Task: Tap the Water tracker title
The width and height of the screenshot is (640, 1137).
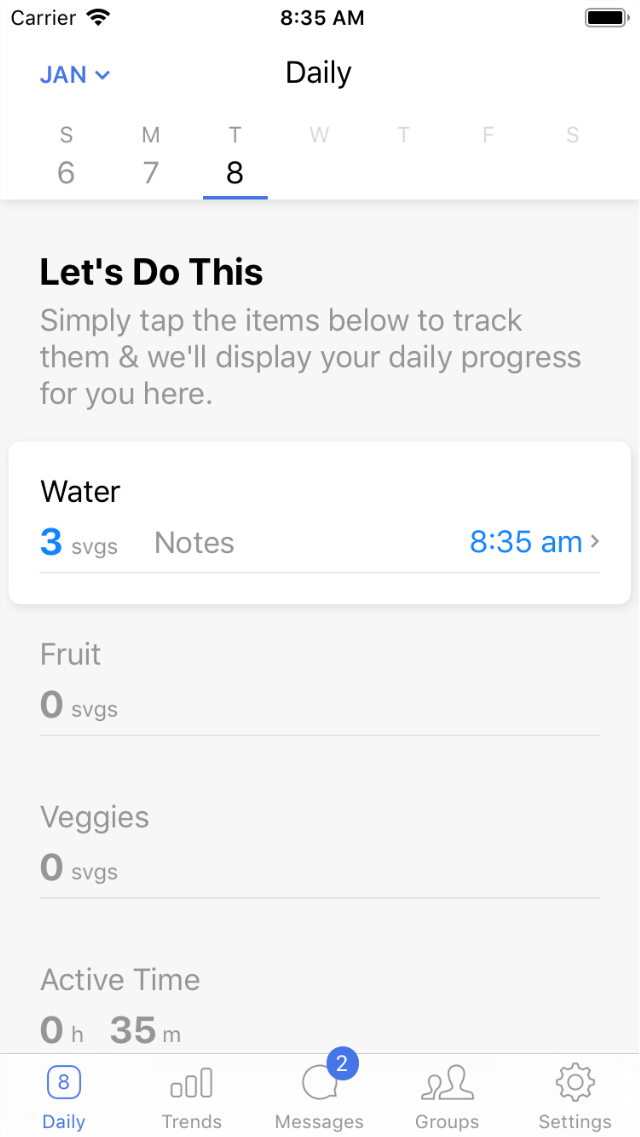Action: click(80, 491)
